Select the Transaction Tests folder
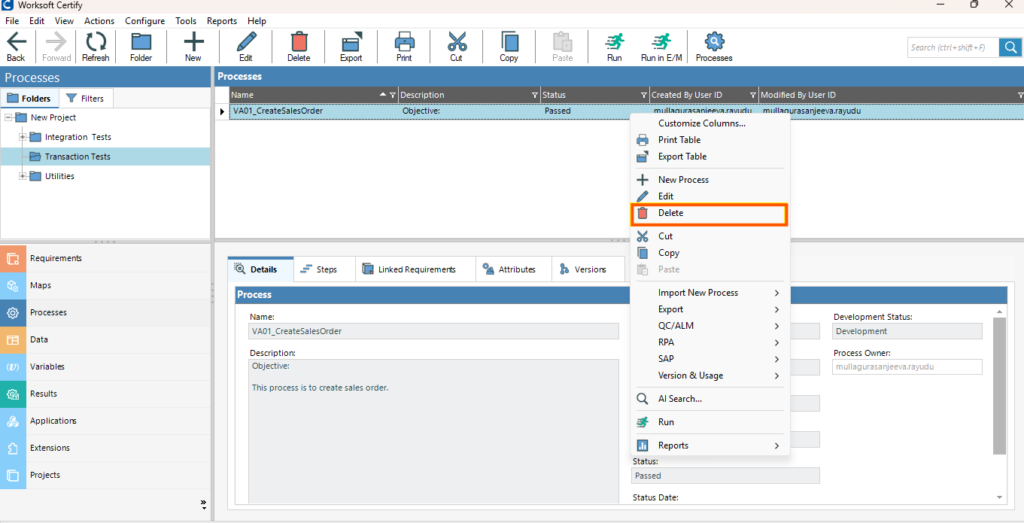 105,157
